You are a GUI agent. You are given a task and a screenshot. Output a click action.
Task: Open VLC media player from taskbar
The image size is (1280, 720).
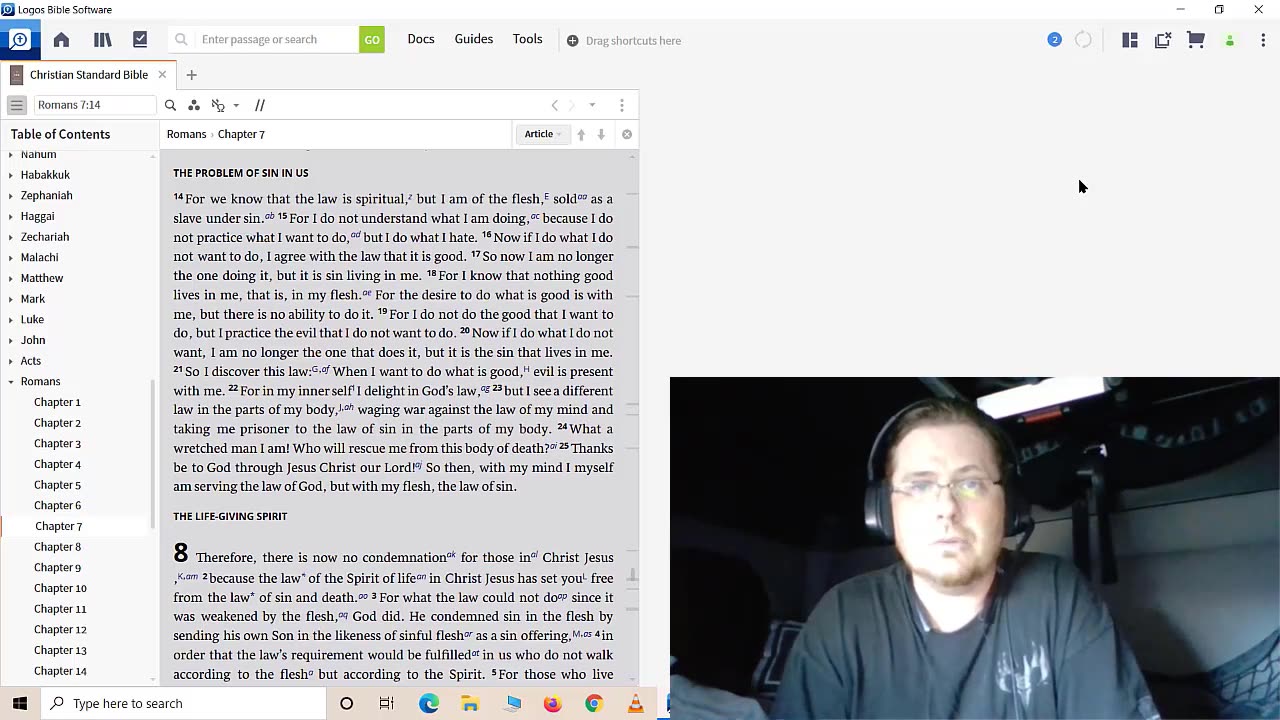(x=635, y=703)
